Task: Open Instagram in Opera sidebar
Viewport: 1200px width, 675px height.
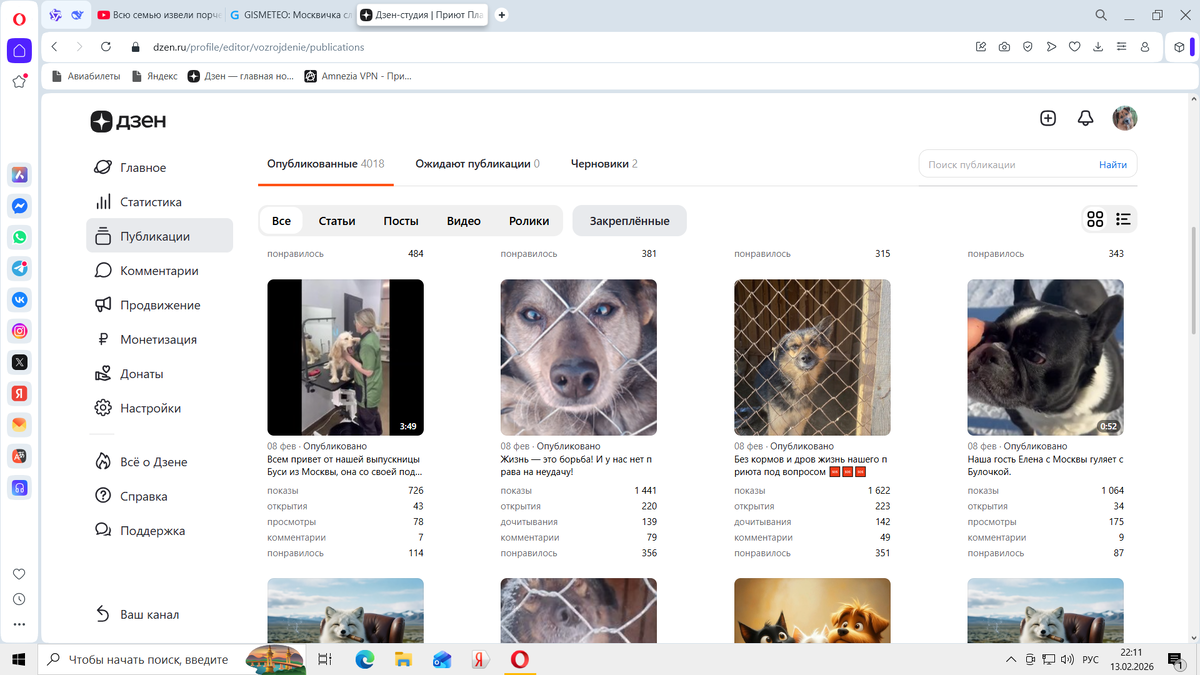Action: point(19,331)
